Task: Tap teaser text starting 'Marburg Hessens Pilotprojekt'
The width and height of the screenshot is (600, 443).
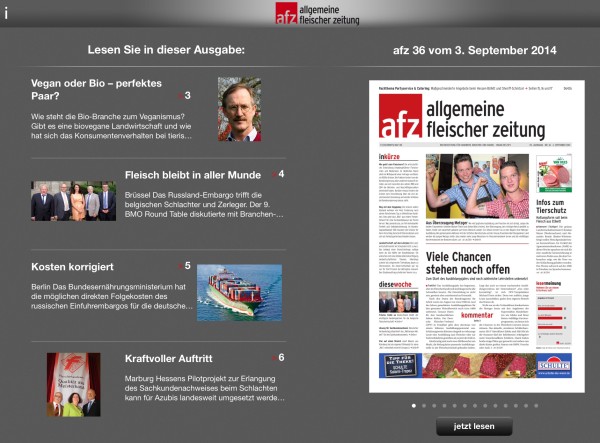Action: coord(204,388)
